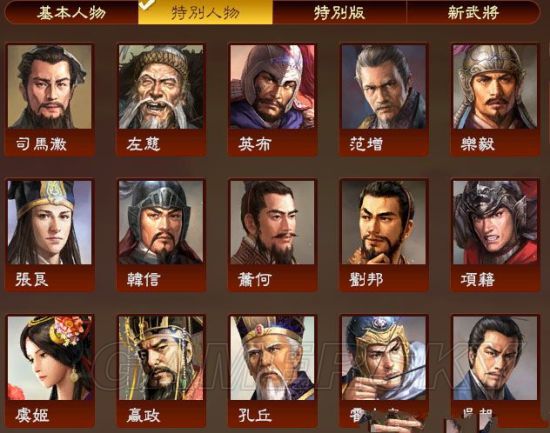The width and height of the screenshot is (550, 433).
Task: Click the 劉邦 name label
Action: tap(366, 280)
